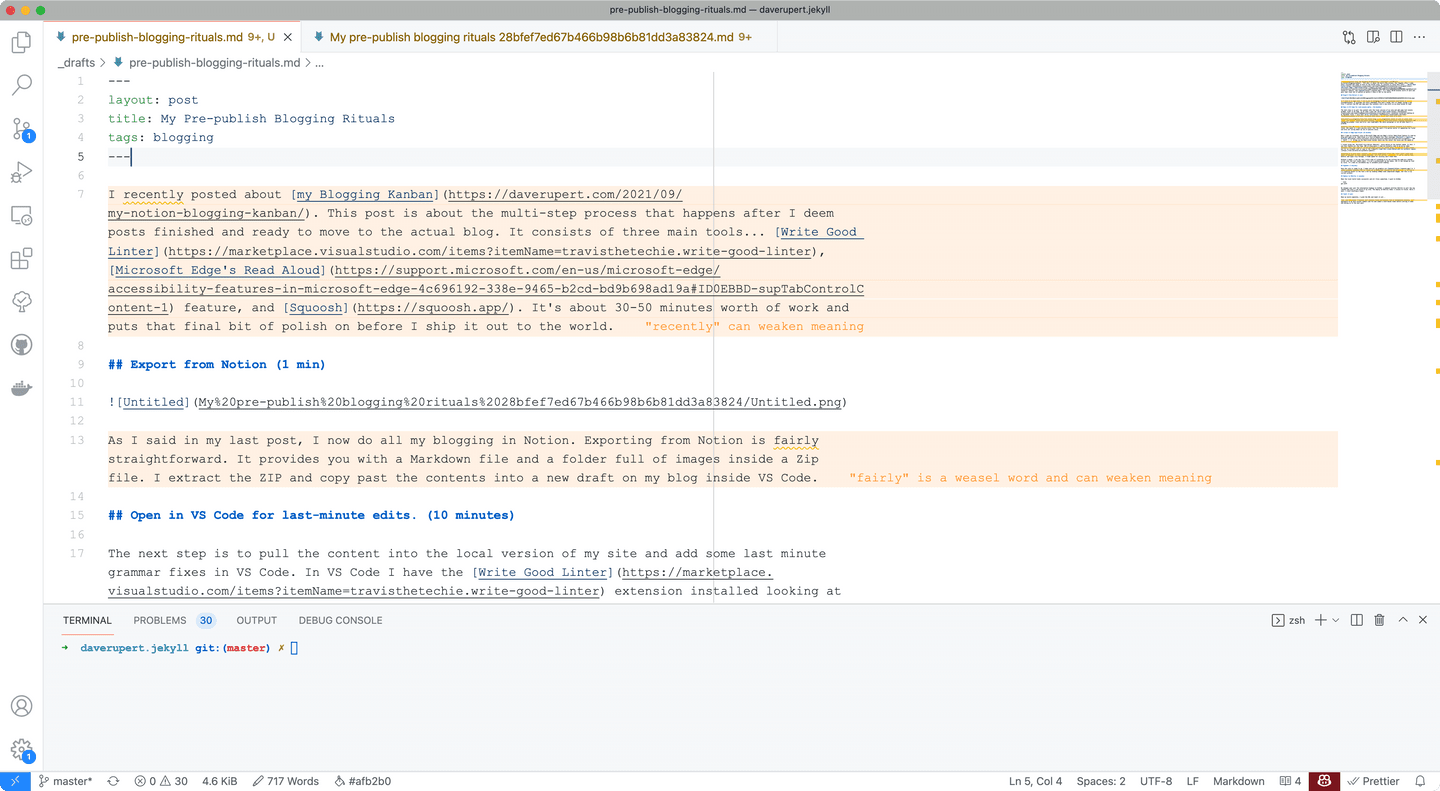This screenshot has height=791, width=1440.
Task: Click the editor minimap
Action: click(x=1383, y=137)
